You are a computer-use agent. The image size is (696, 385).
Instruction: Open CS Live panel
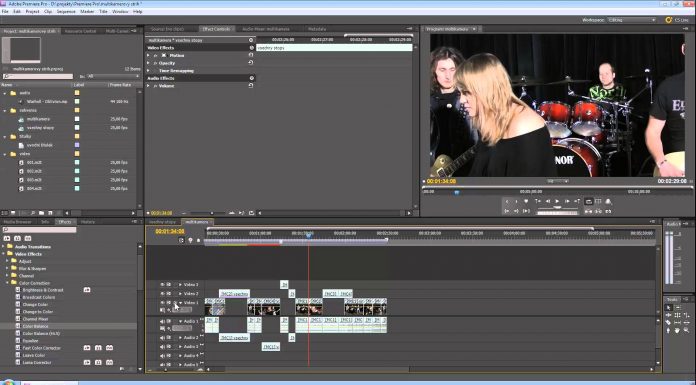(x=677, y=20)
